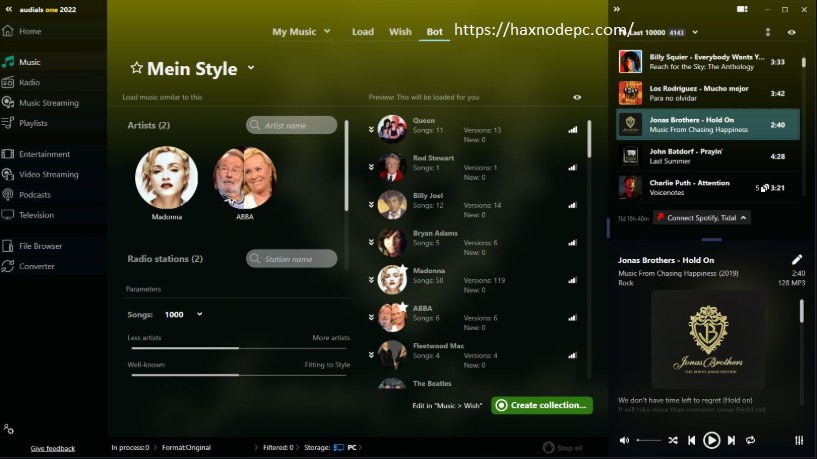Click the Stop all button
The width and height of the screenshot is (817, 459).
563,448
